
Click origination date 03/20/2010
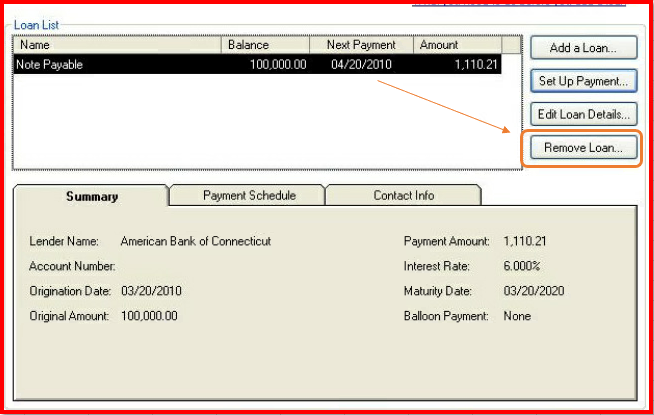pos(151,291)
